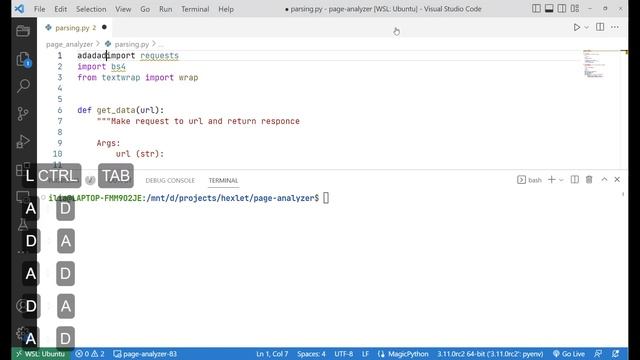Click the underlined bs4 import on line 2

[118, 67]
